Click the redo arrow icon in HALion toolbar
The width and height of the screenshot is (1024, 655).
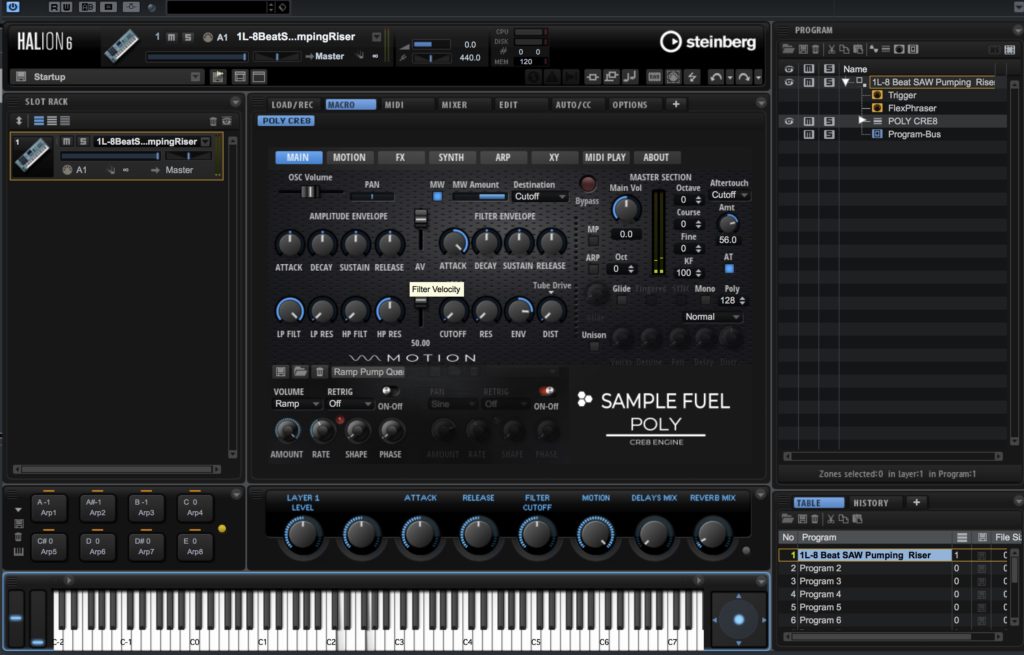pos(744,77)
